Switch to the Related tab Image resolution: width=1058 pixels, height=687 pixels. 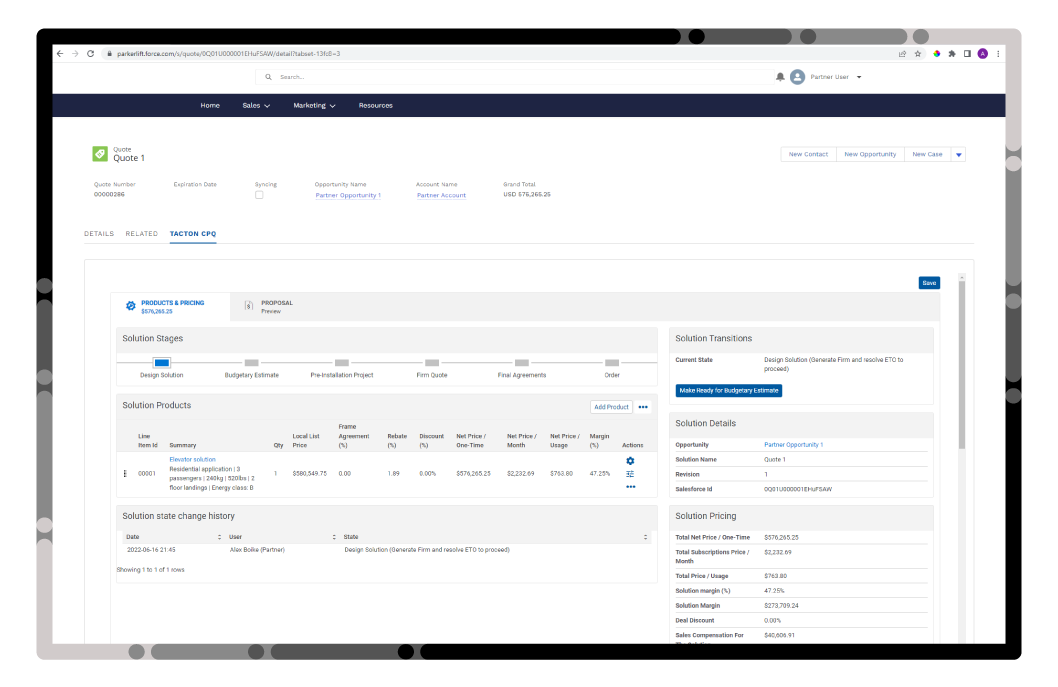point(141,233)
